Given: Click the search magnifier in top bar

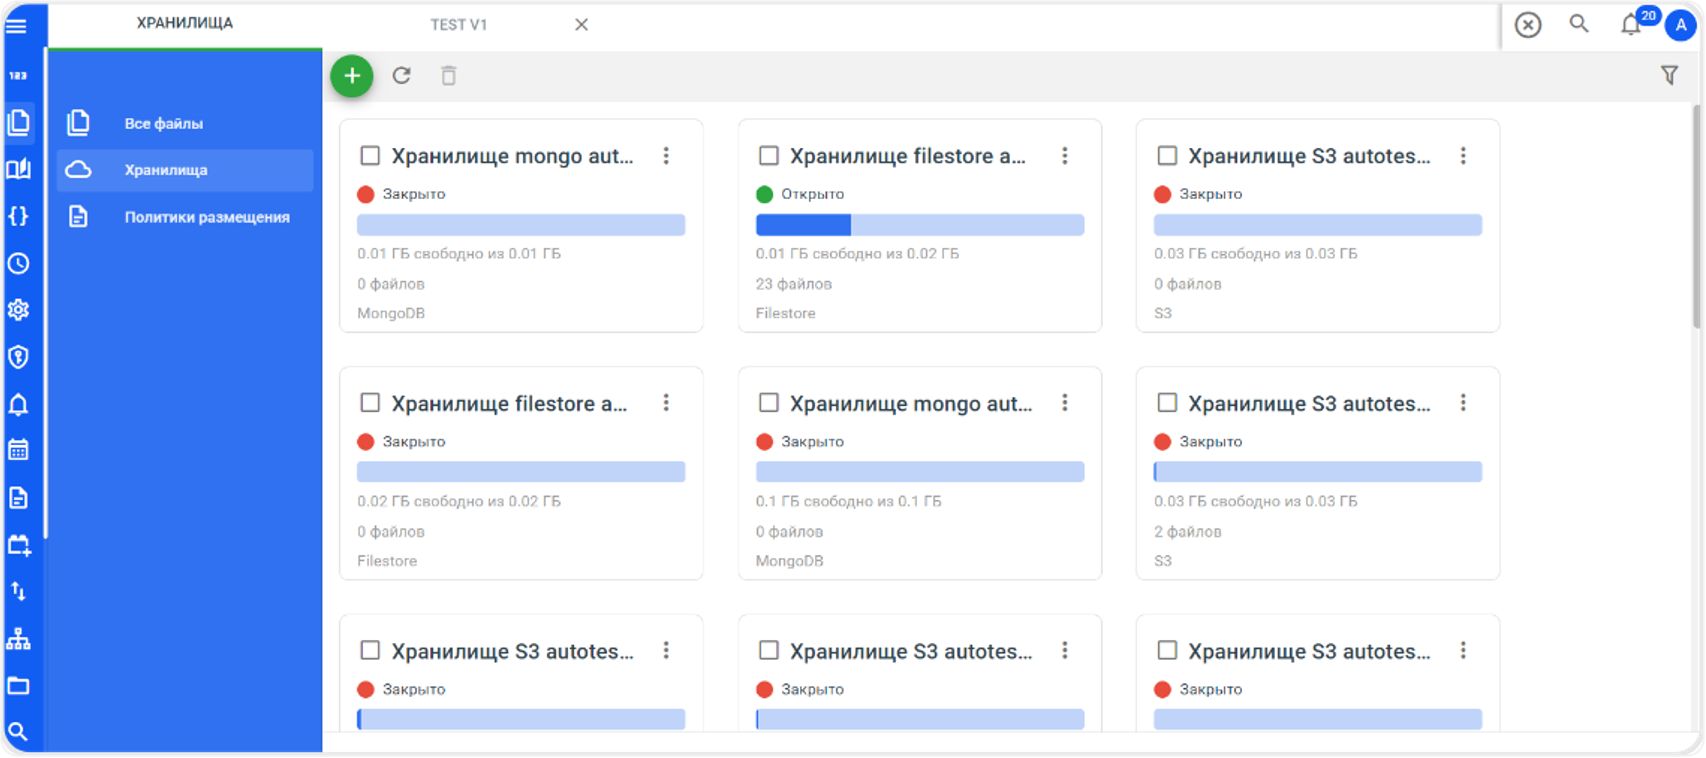Looking at the screenshot, I should (x=1579, y=24).
